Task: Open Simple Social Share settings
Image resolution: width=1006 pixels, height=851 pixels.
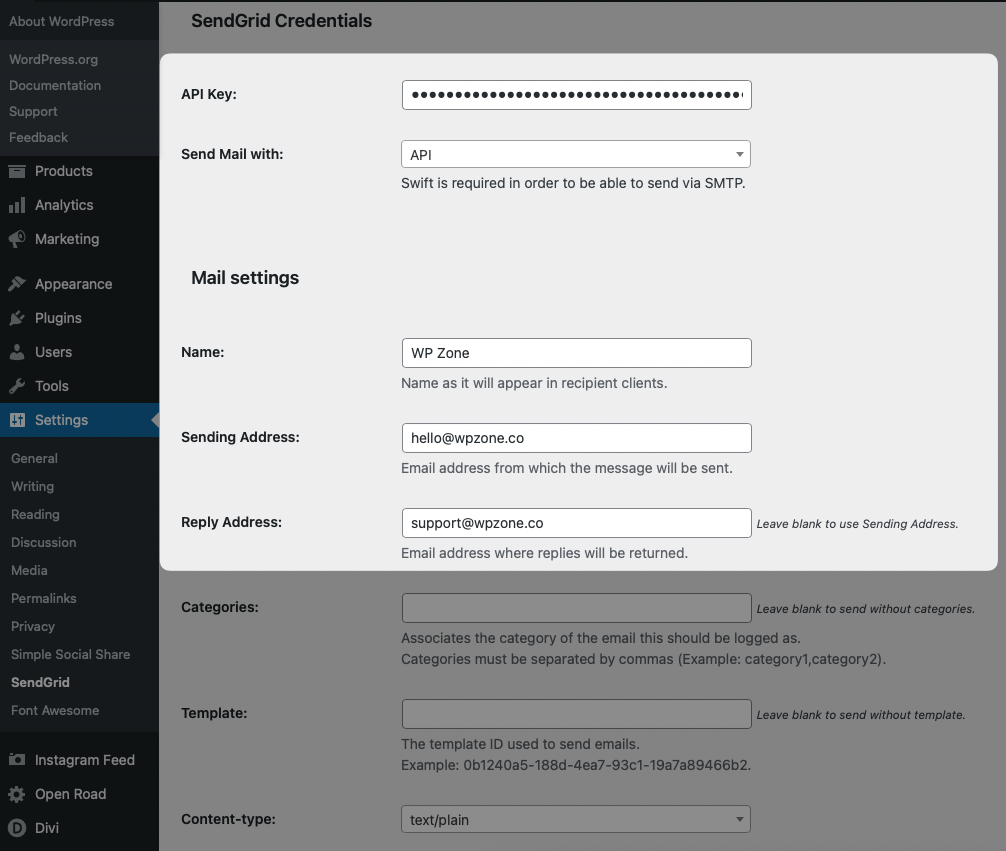Action: 71,655
